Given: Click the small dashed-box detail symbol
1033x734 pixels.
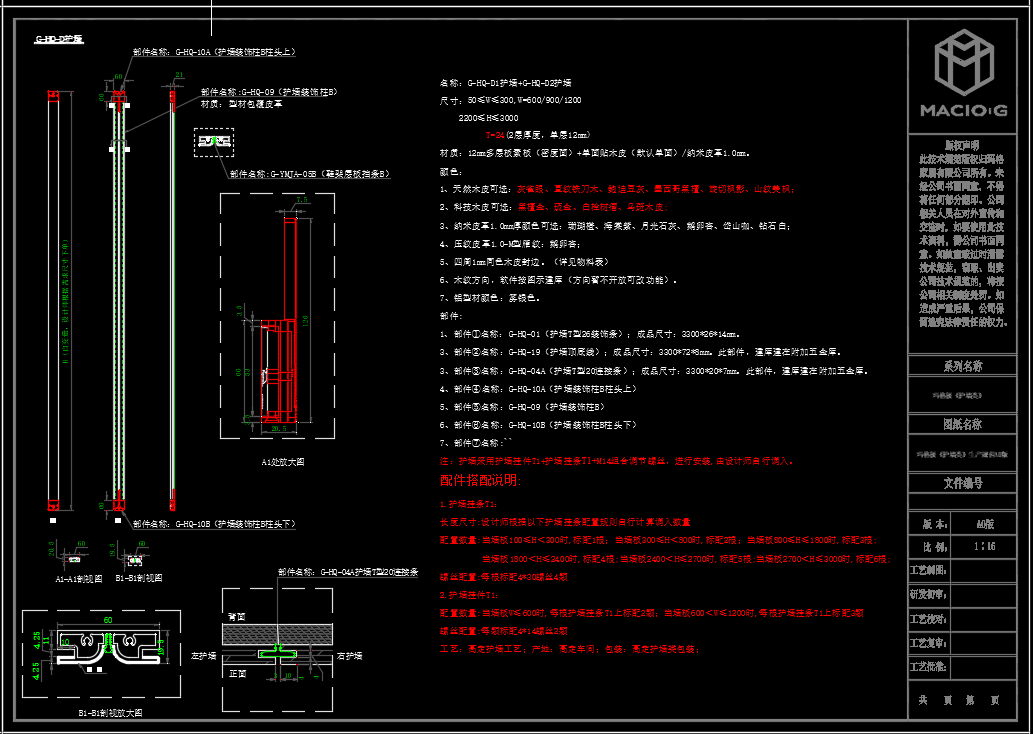Looking at the screenshot, I should click(x=213, y=141).
